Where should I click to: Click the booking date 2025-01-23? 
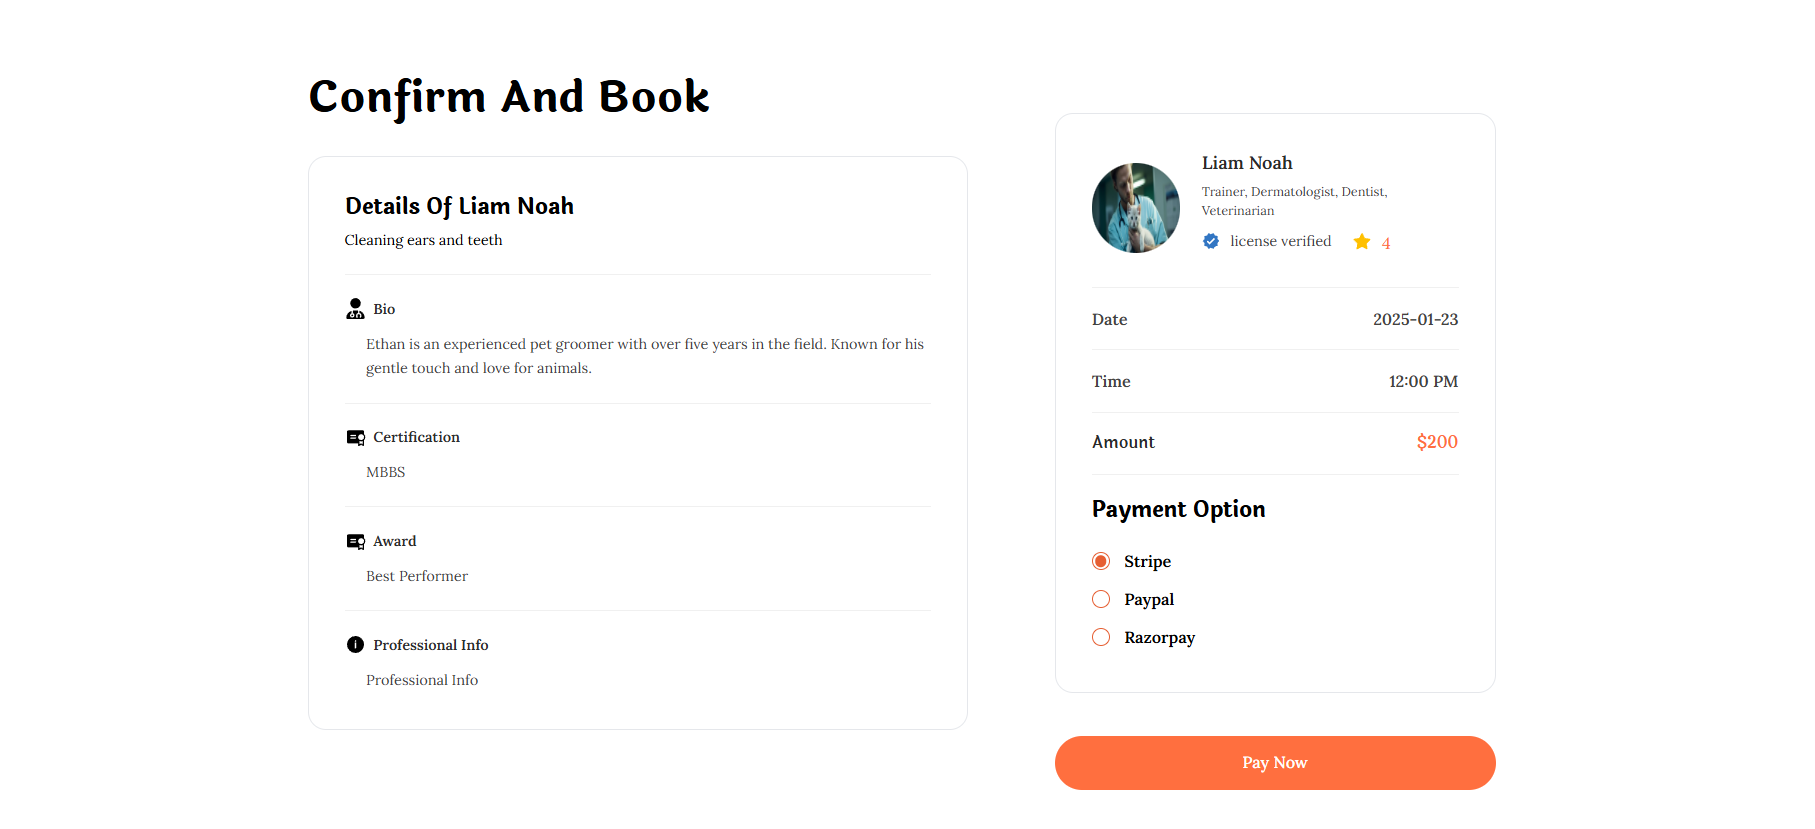[1415, 319]
